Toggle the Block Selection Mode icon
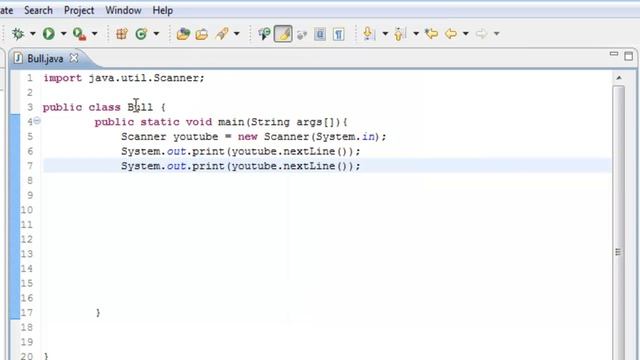Image resolution: width=640 pixels, height=360 pixels. point(320,34)
